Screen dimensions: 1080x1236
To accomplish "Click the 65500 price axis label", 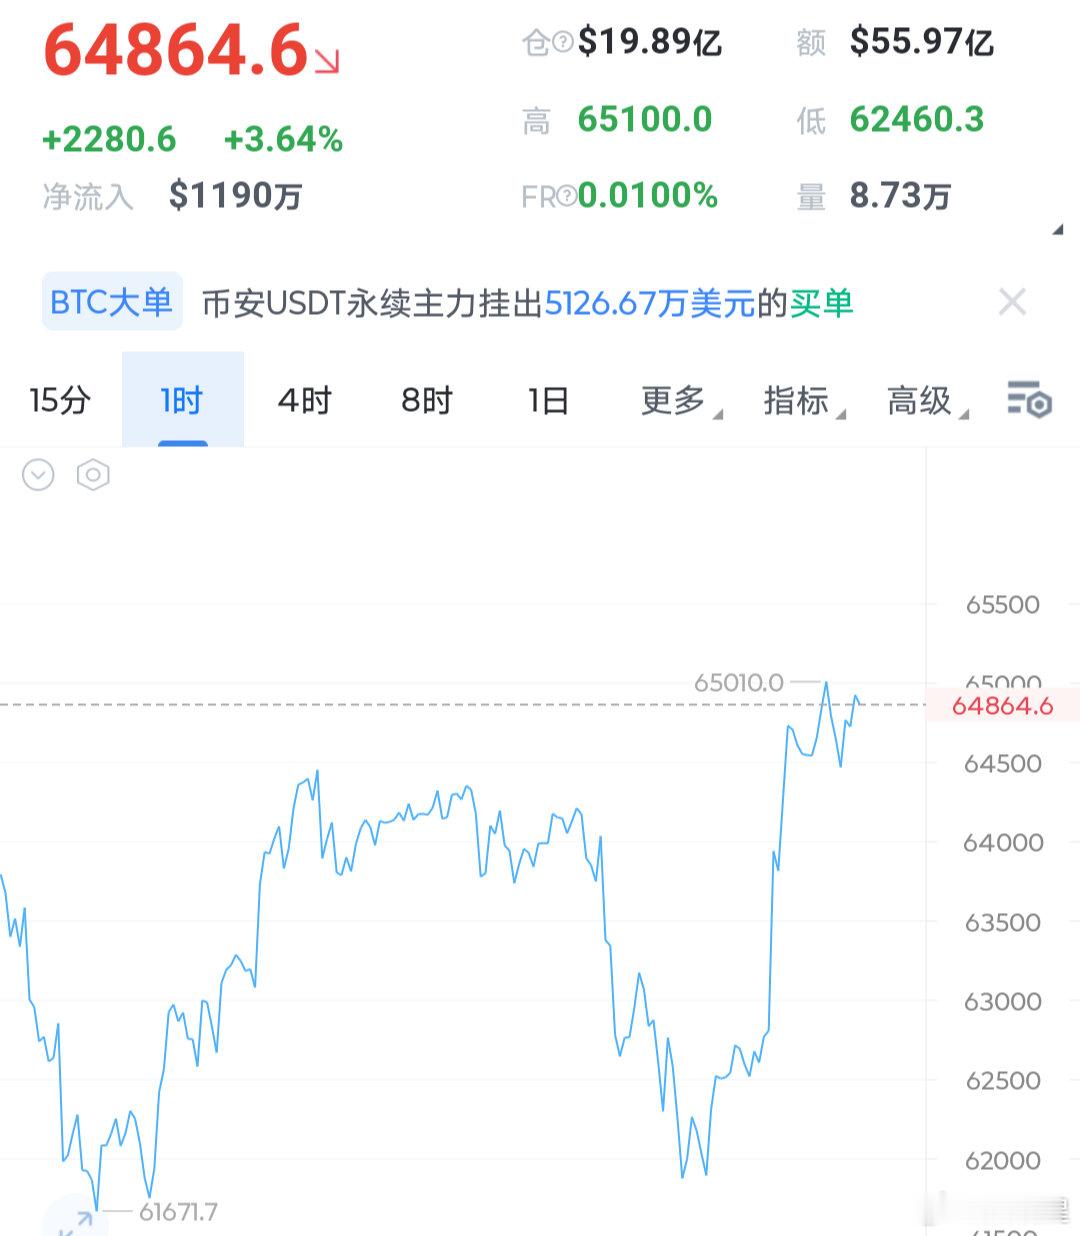I will tap(1003, 604).
